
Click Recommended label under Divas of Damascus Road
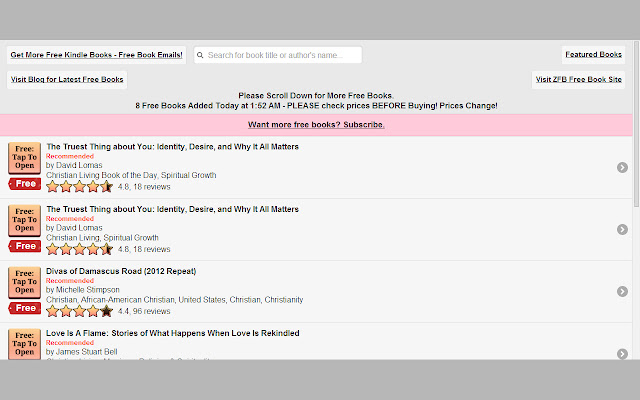click(70, 280)
